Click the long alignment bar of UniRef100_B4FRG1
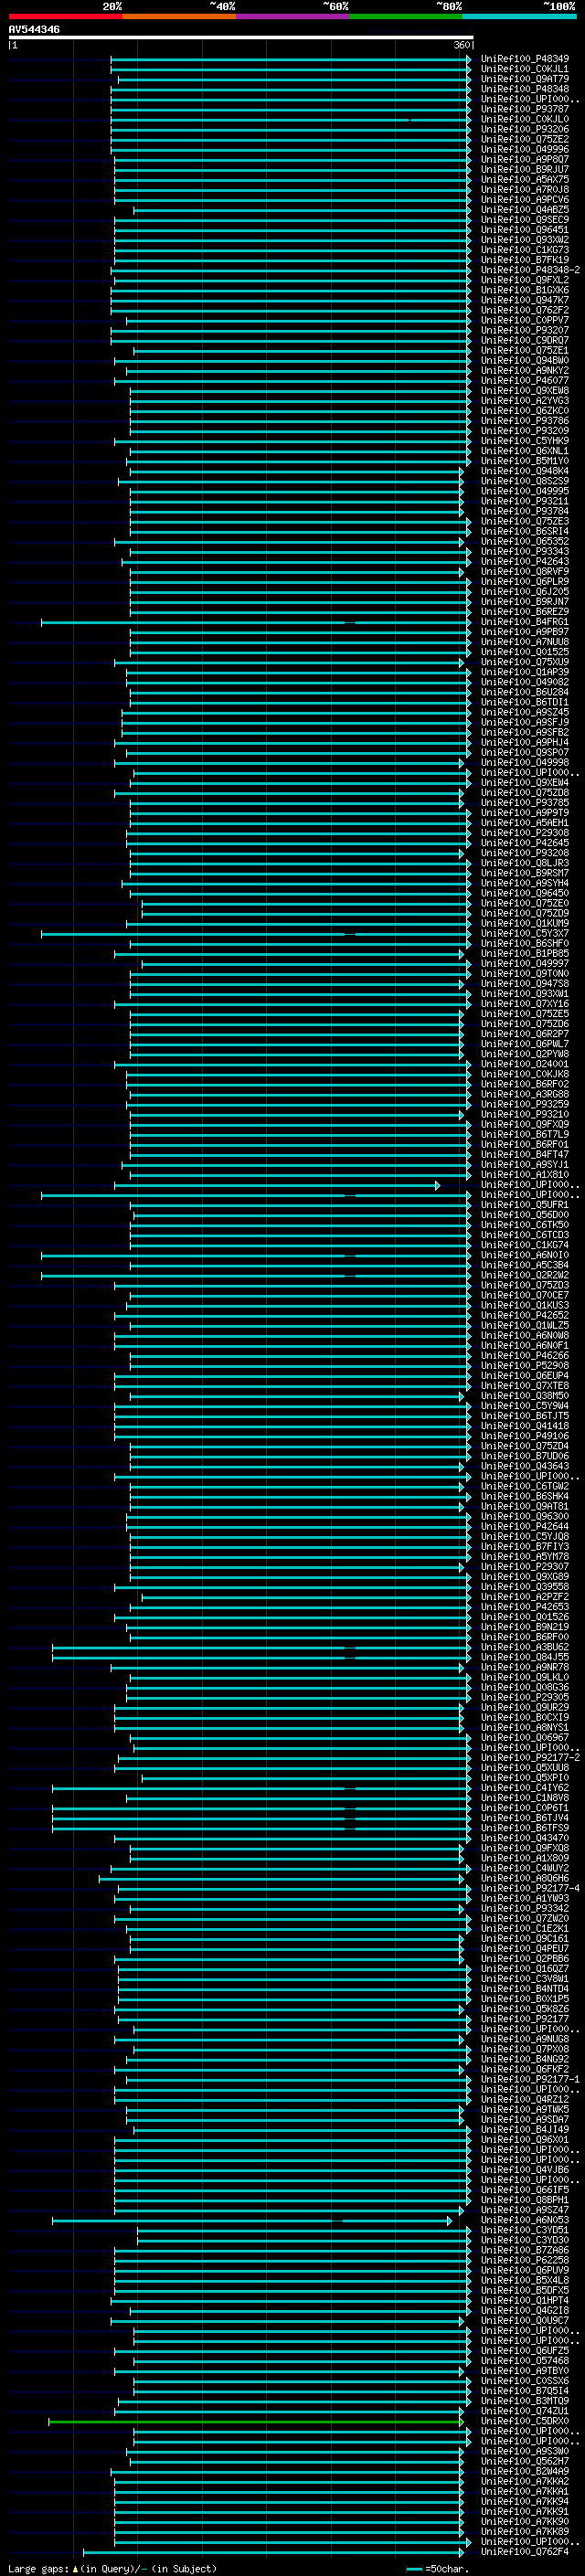Image resolution: width=585 pixels, height=2576 pixels. pyautogui.click(x=255, y=622)
